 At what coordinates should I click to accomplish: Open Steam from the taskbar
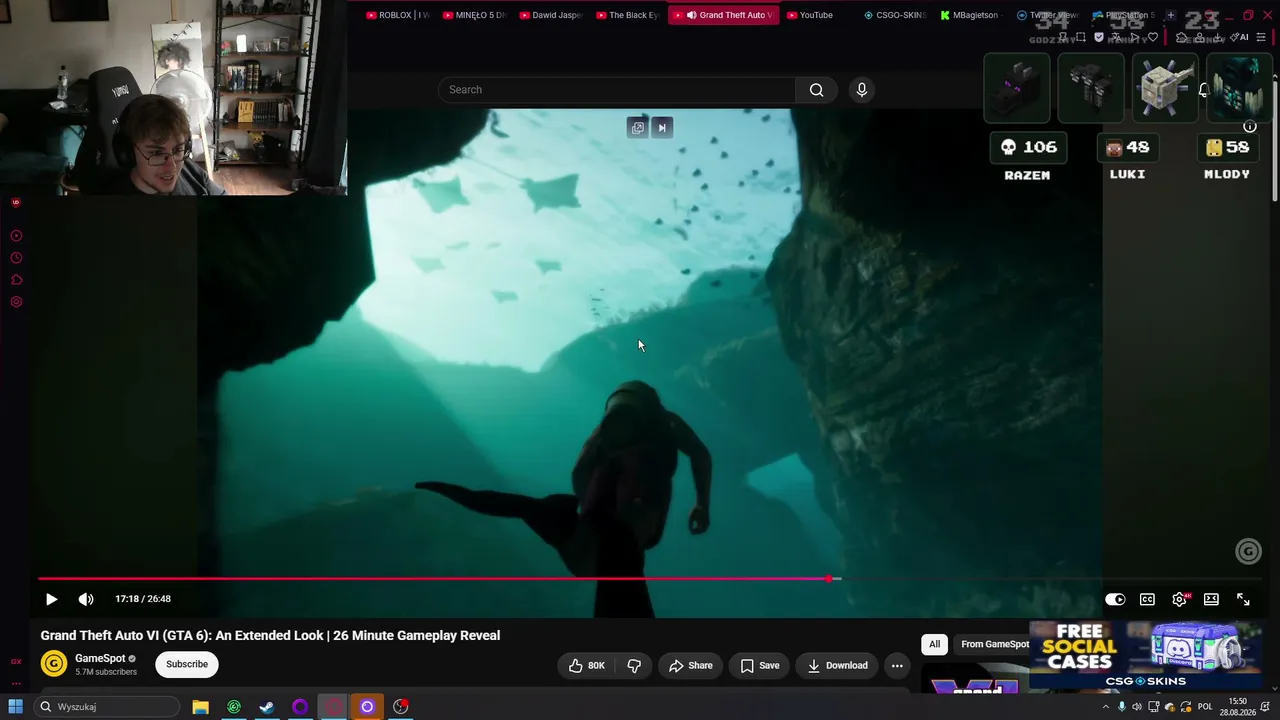tap(267, 707)
